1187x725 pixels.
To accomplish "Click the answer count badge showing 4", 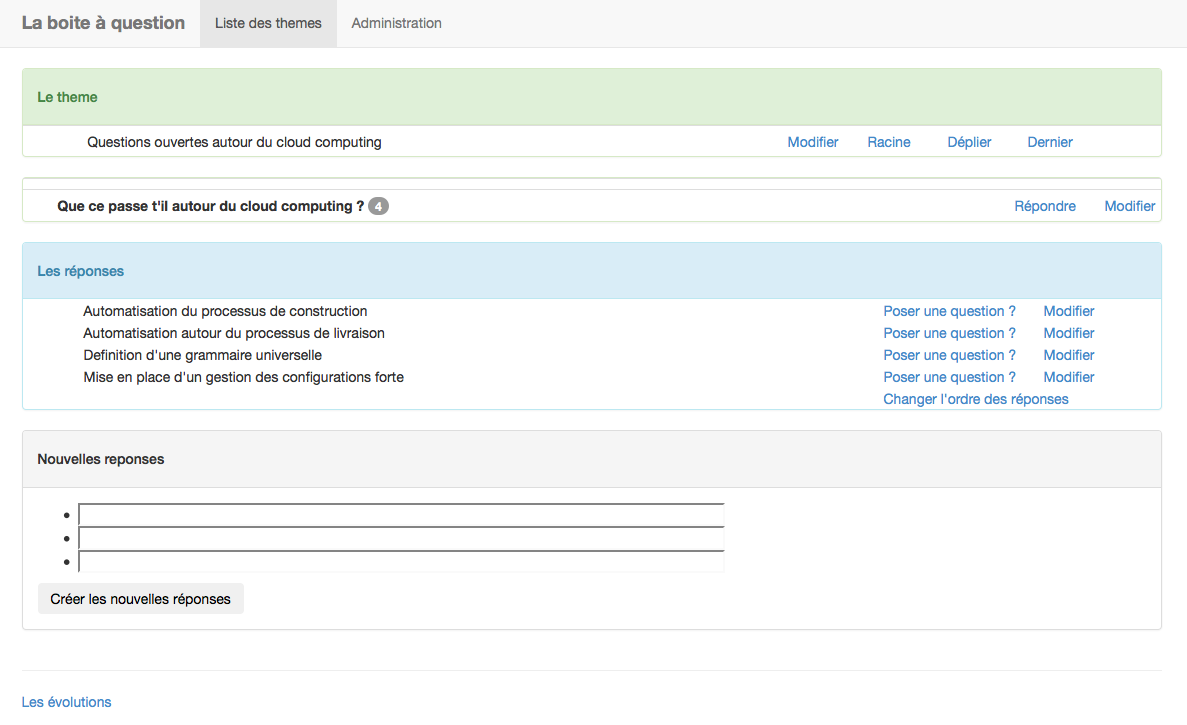I will pyautogui.click(x=378, y=207).
